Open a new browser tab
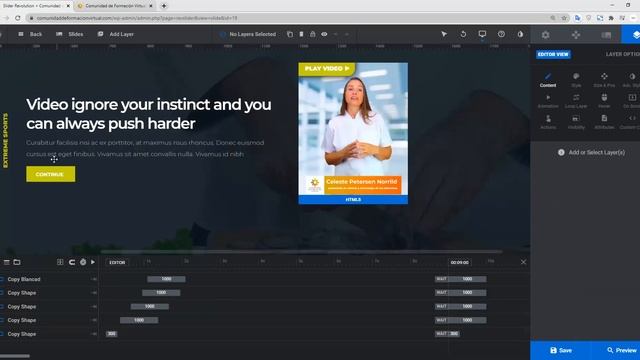This screenshot has height=360, width=640. coord(164,6)
